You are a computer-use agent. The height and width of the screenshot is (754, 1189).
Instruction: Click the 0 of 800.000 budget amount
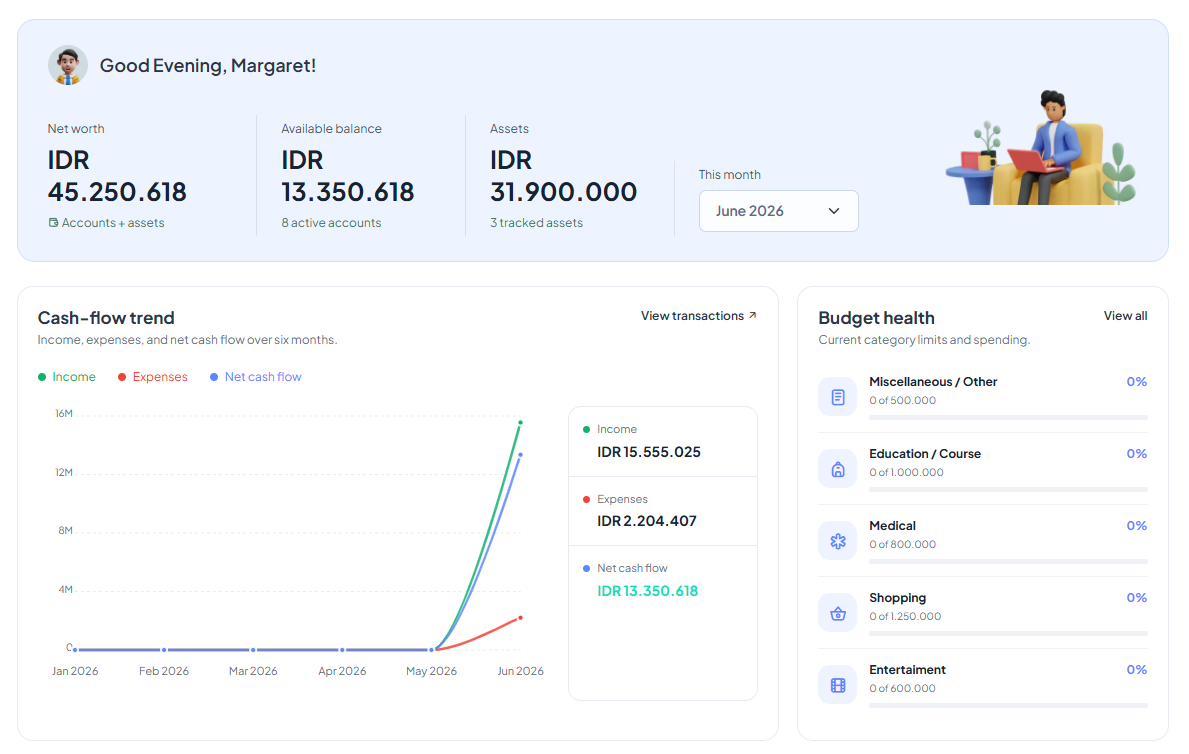coord(902,545)
